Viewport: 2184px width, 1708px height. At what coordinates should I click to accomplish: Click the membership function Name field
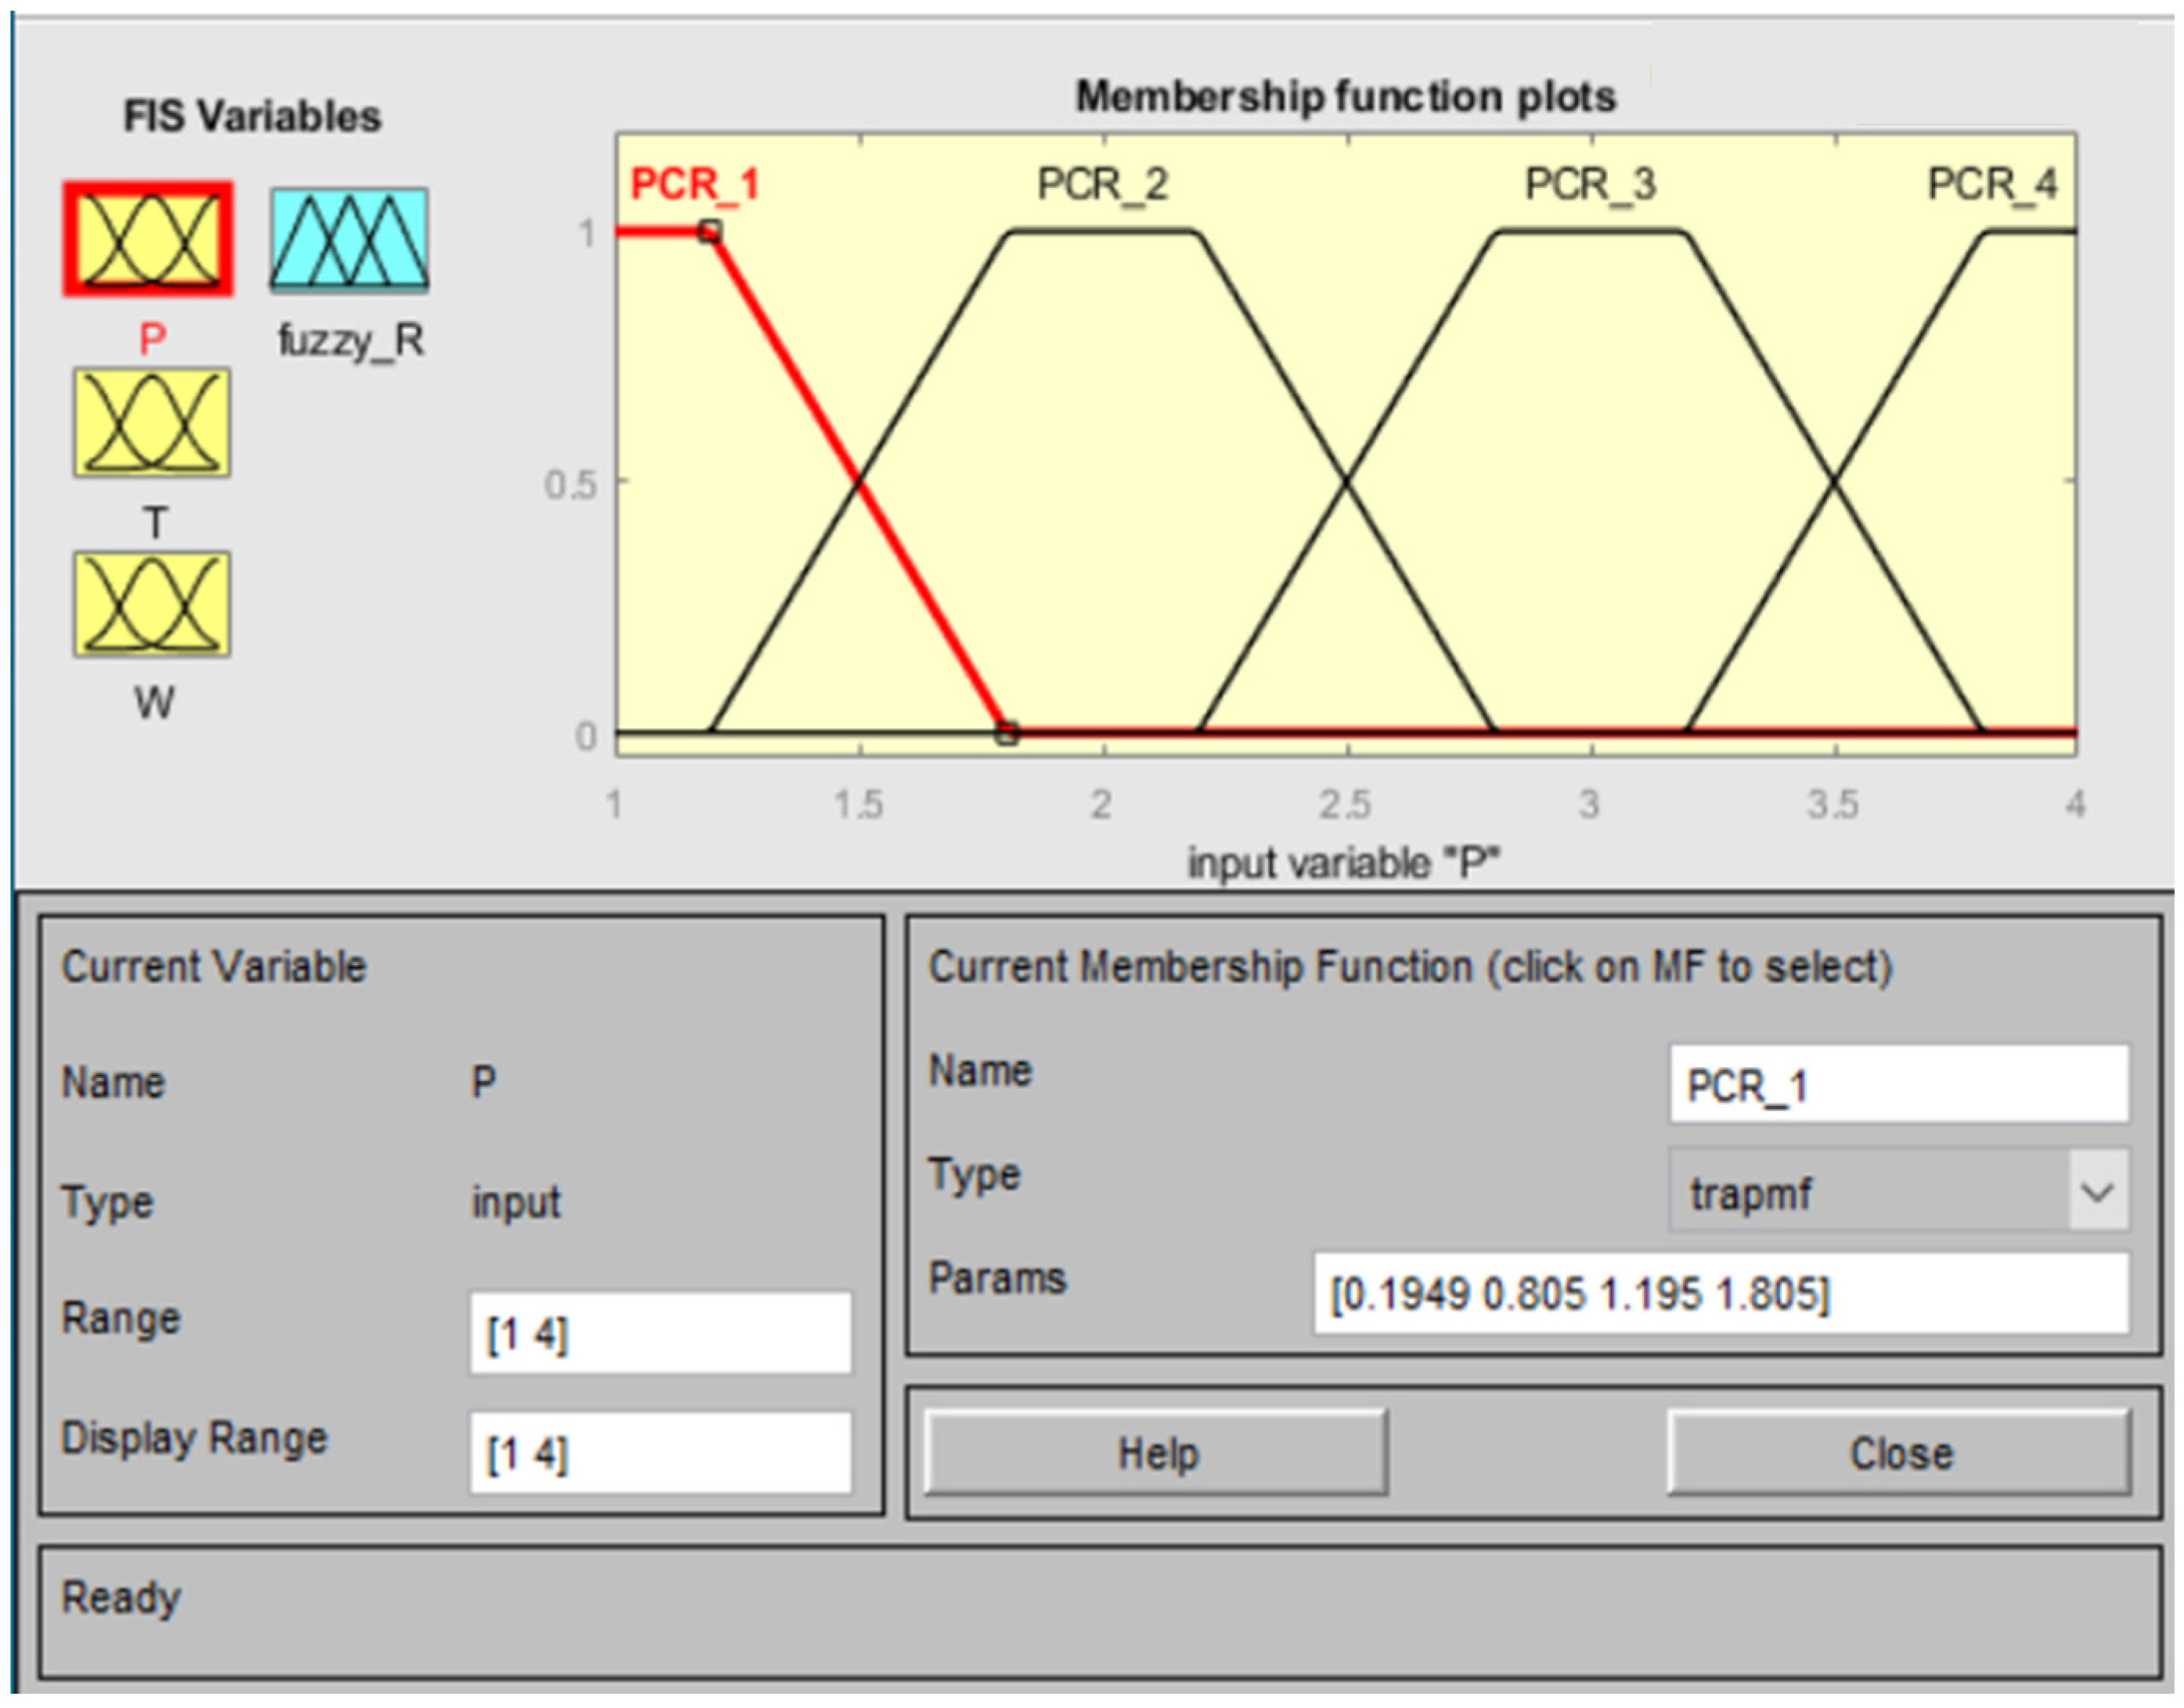[1898, 1085]
